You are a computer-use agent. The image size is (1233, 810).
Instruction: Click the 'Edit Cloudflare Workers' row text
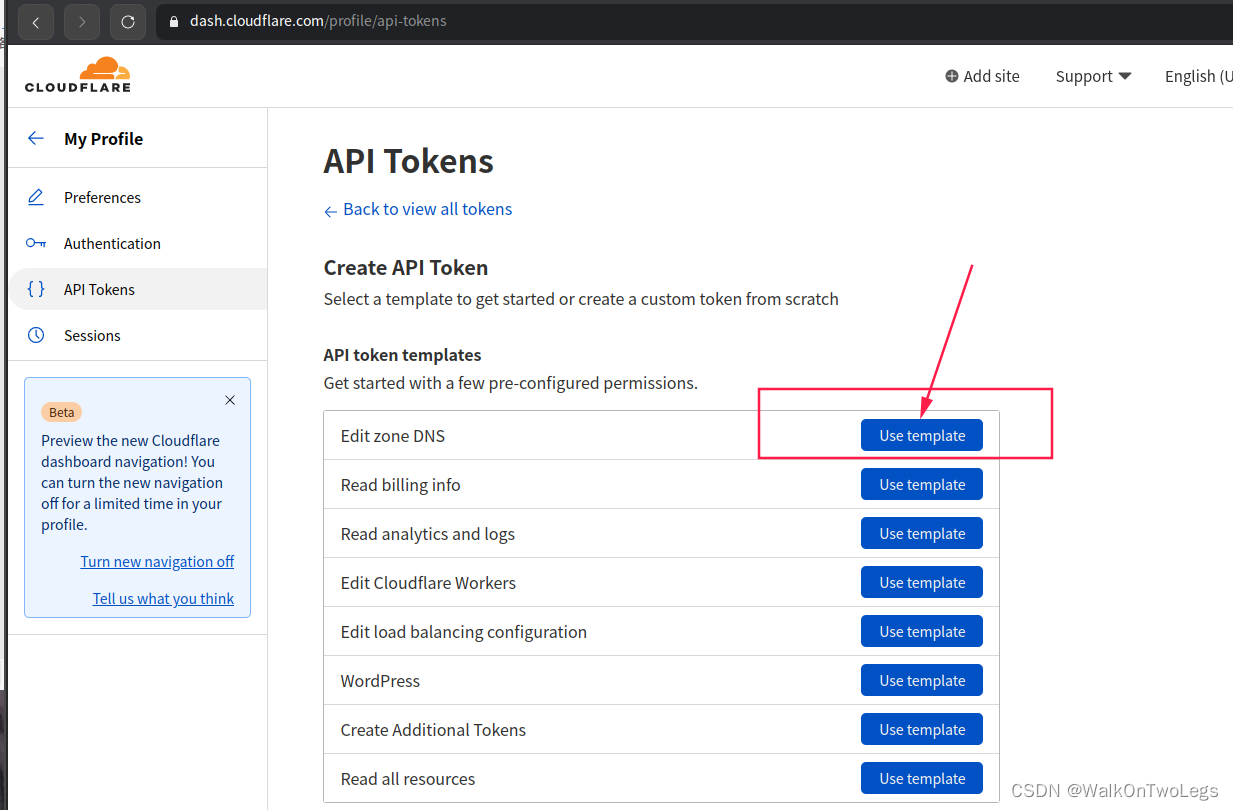tap(428, 583)
